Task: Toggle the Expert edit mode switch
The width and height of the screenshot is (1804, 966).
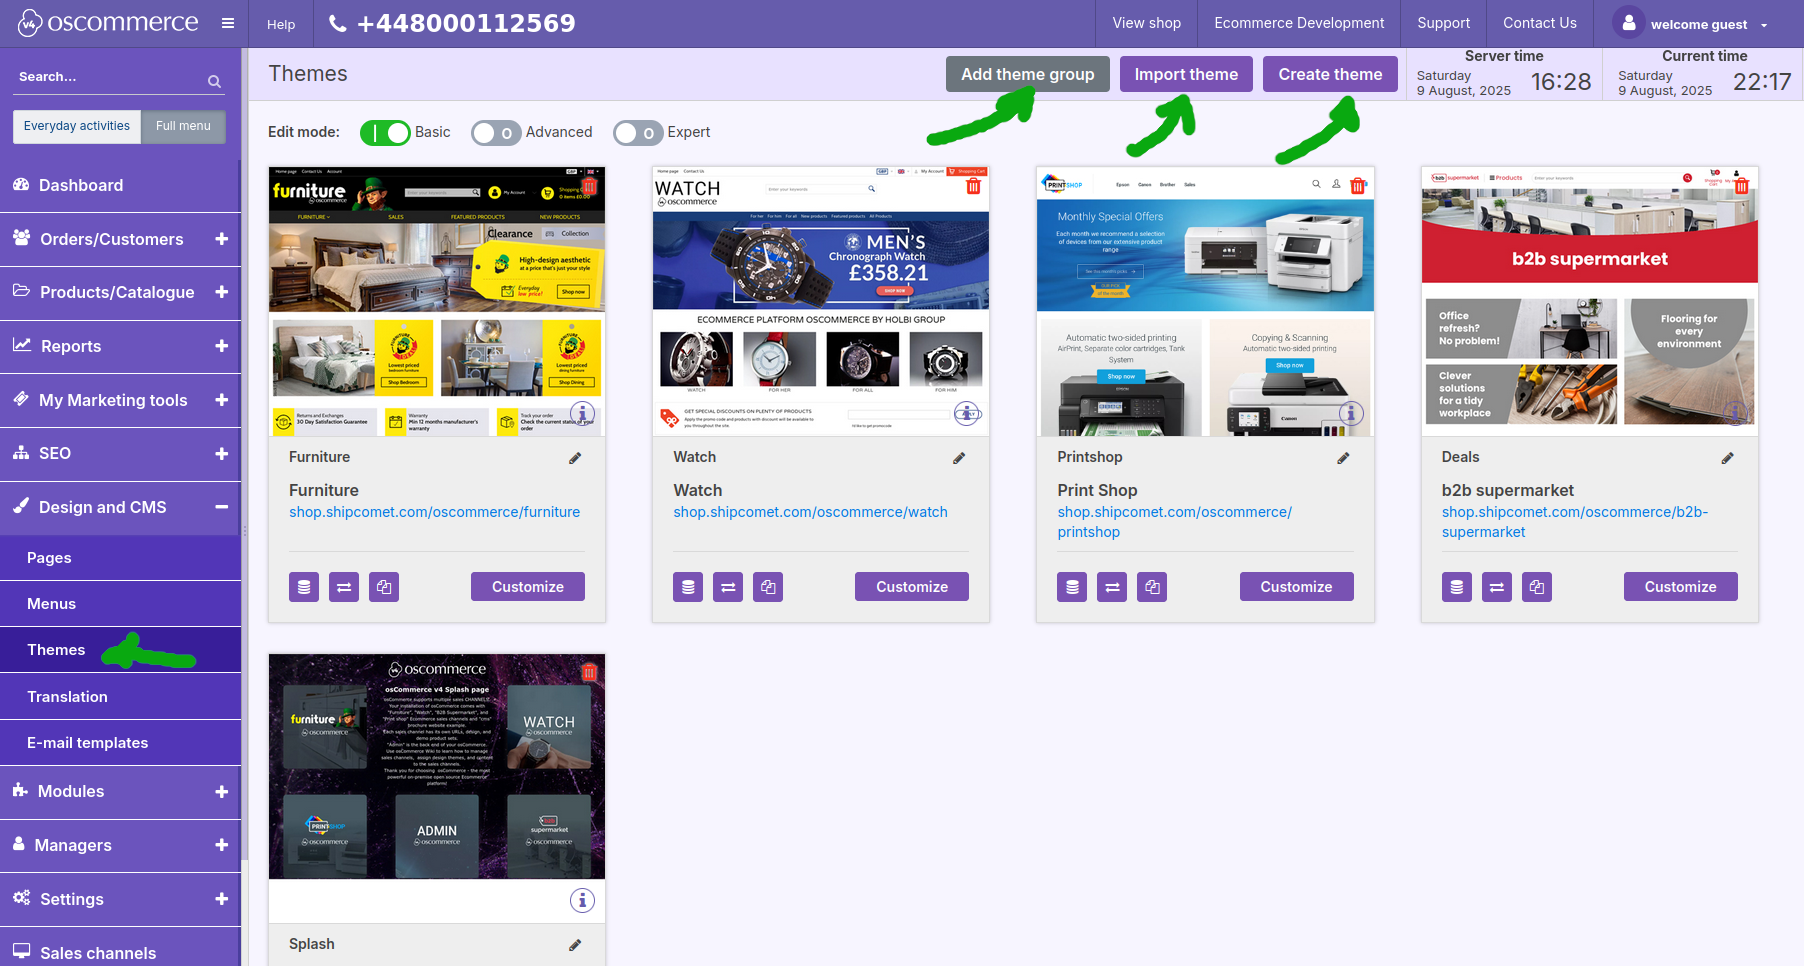Action: 638,133
